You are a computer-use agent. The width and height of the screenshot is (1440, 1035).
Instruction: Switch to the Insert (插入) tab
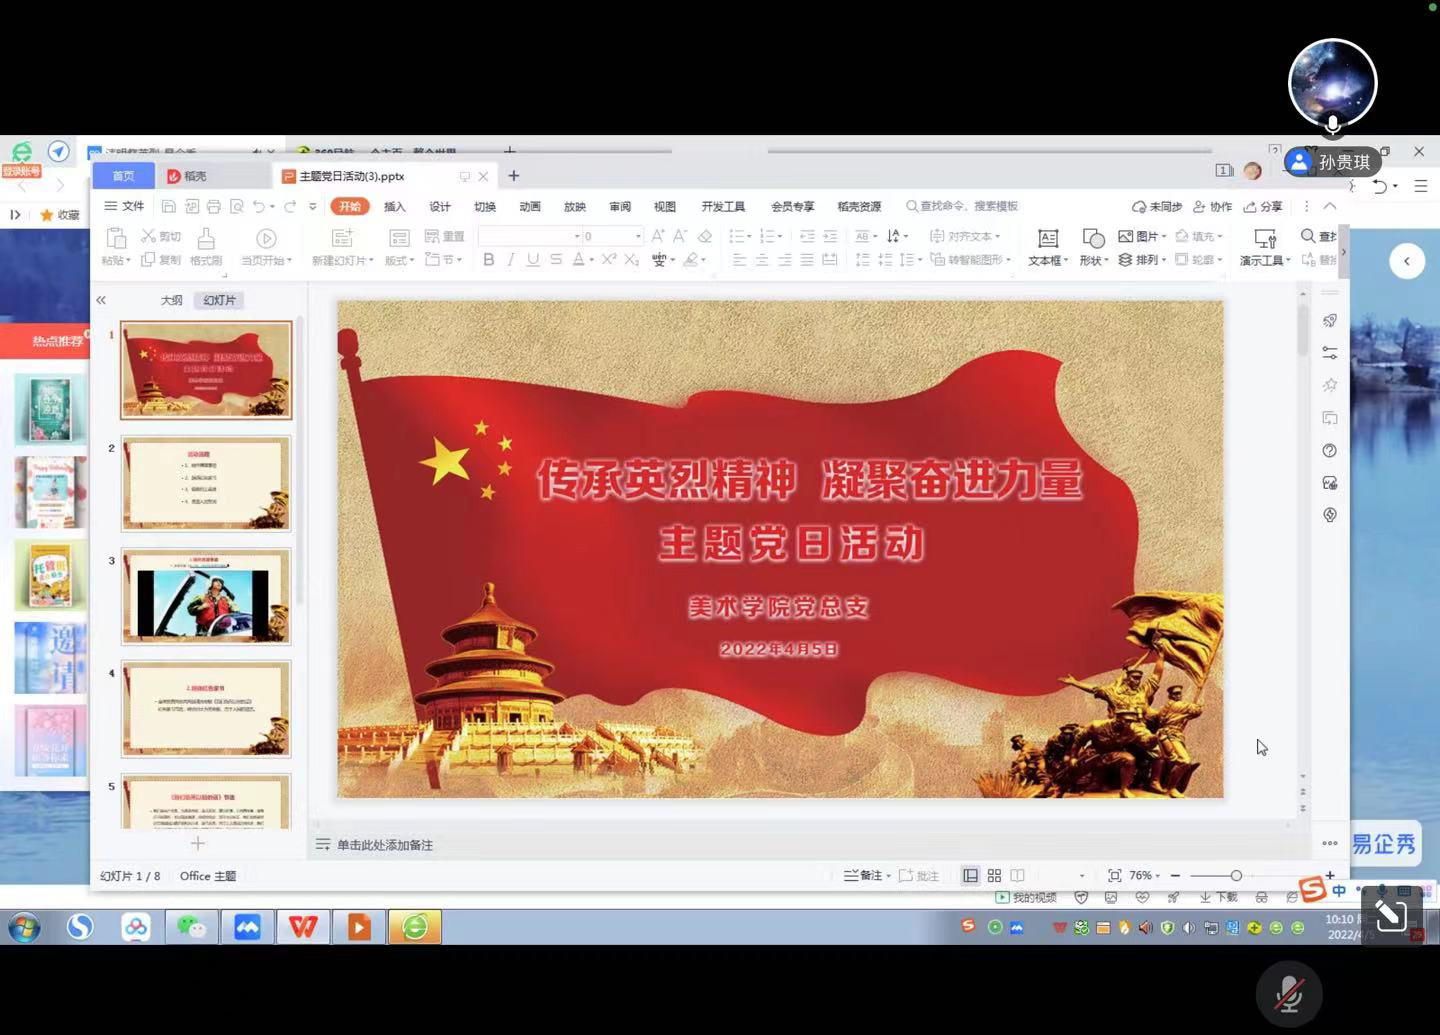[395, 206]
